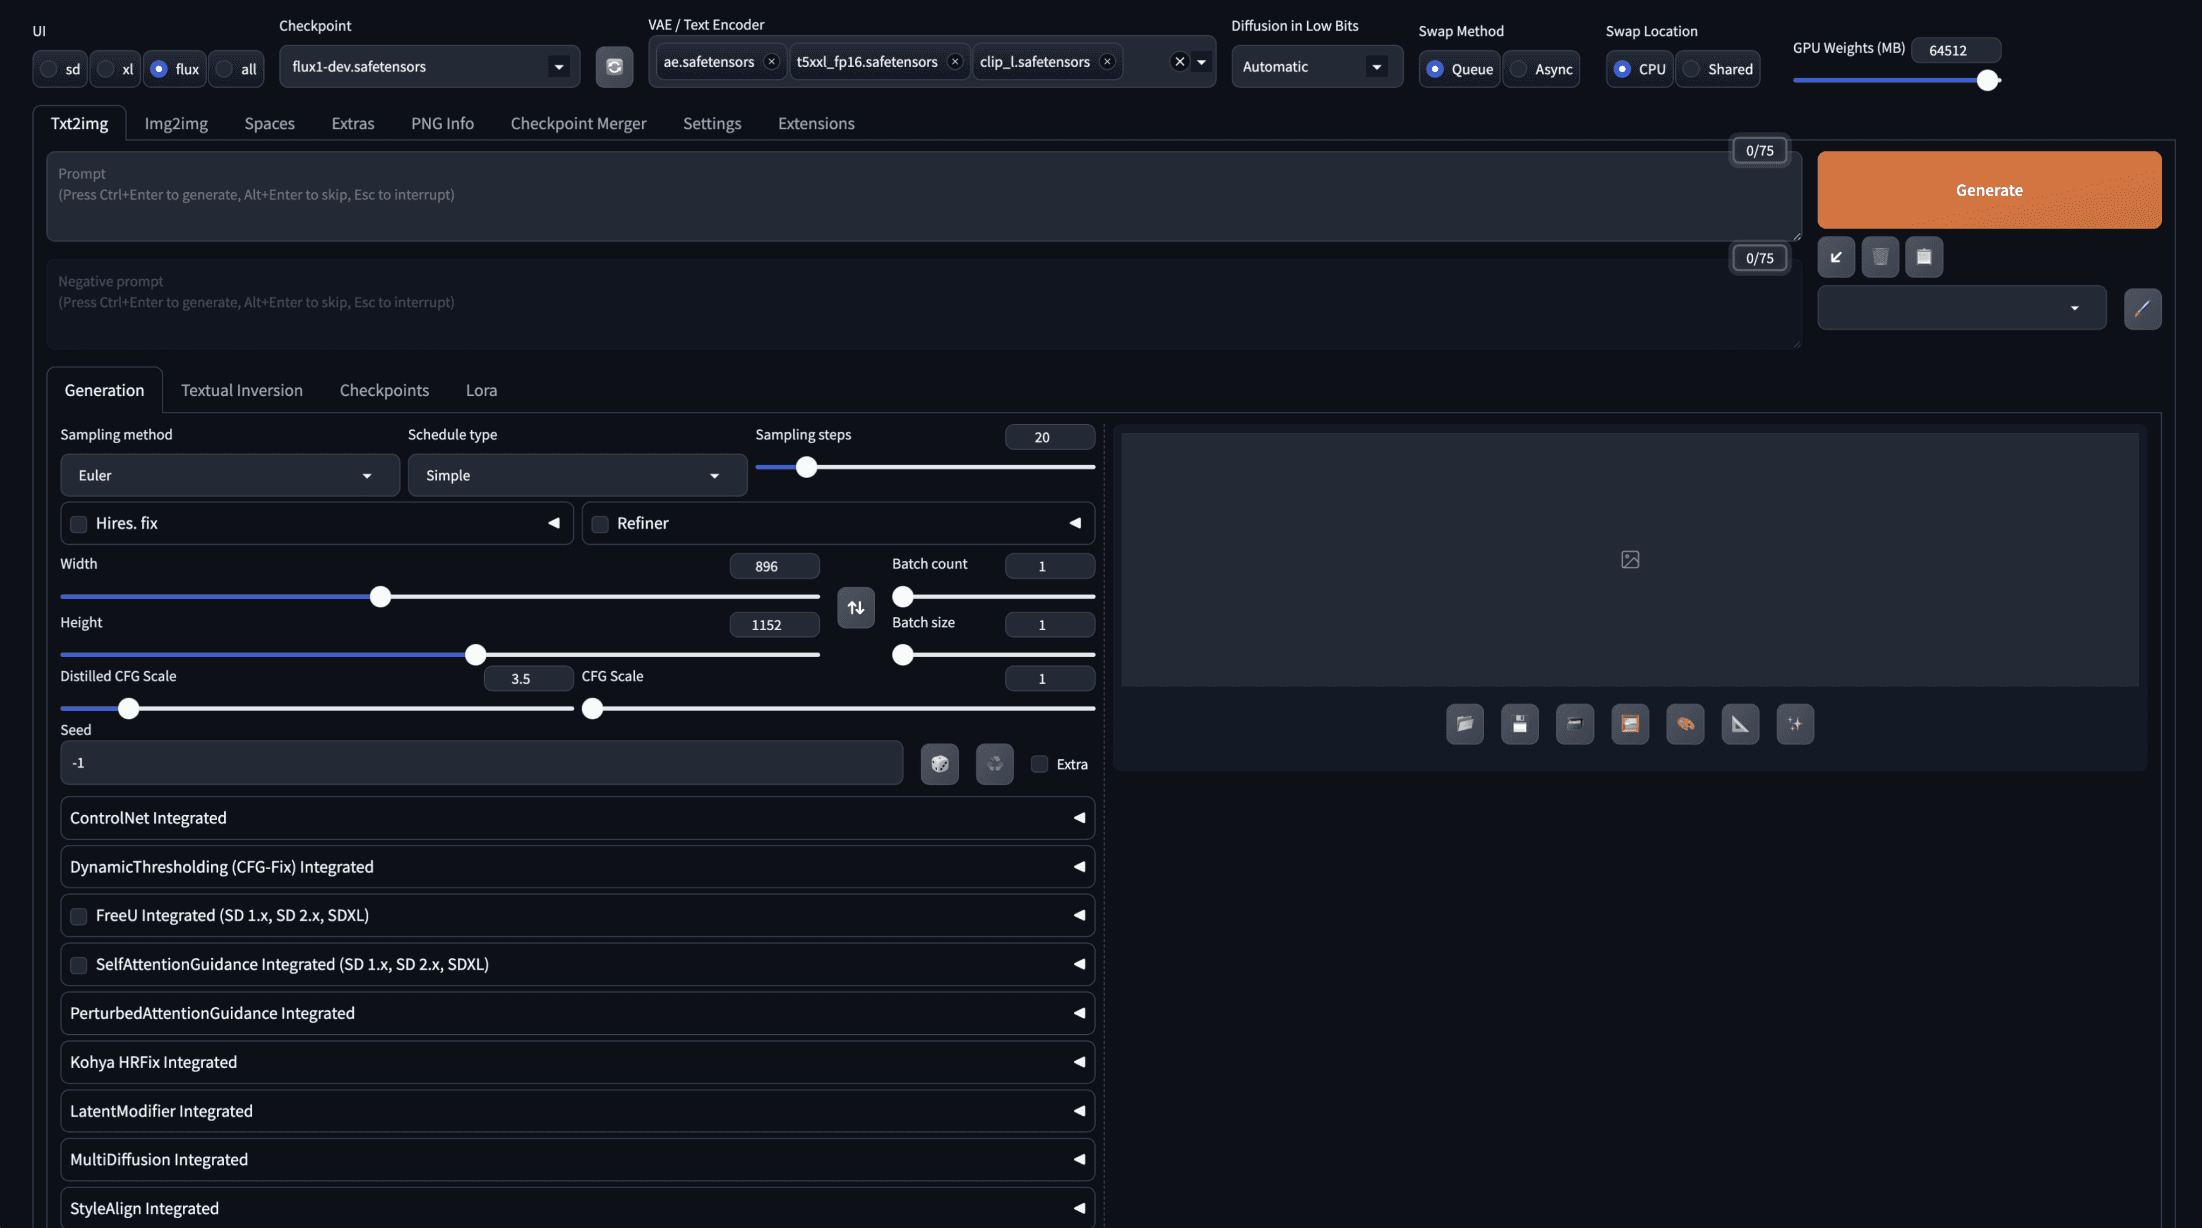Remove t5xxl_fp16.safetensors from text encoders

955,62
